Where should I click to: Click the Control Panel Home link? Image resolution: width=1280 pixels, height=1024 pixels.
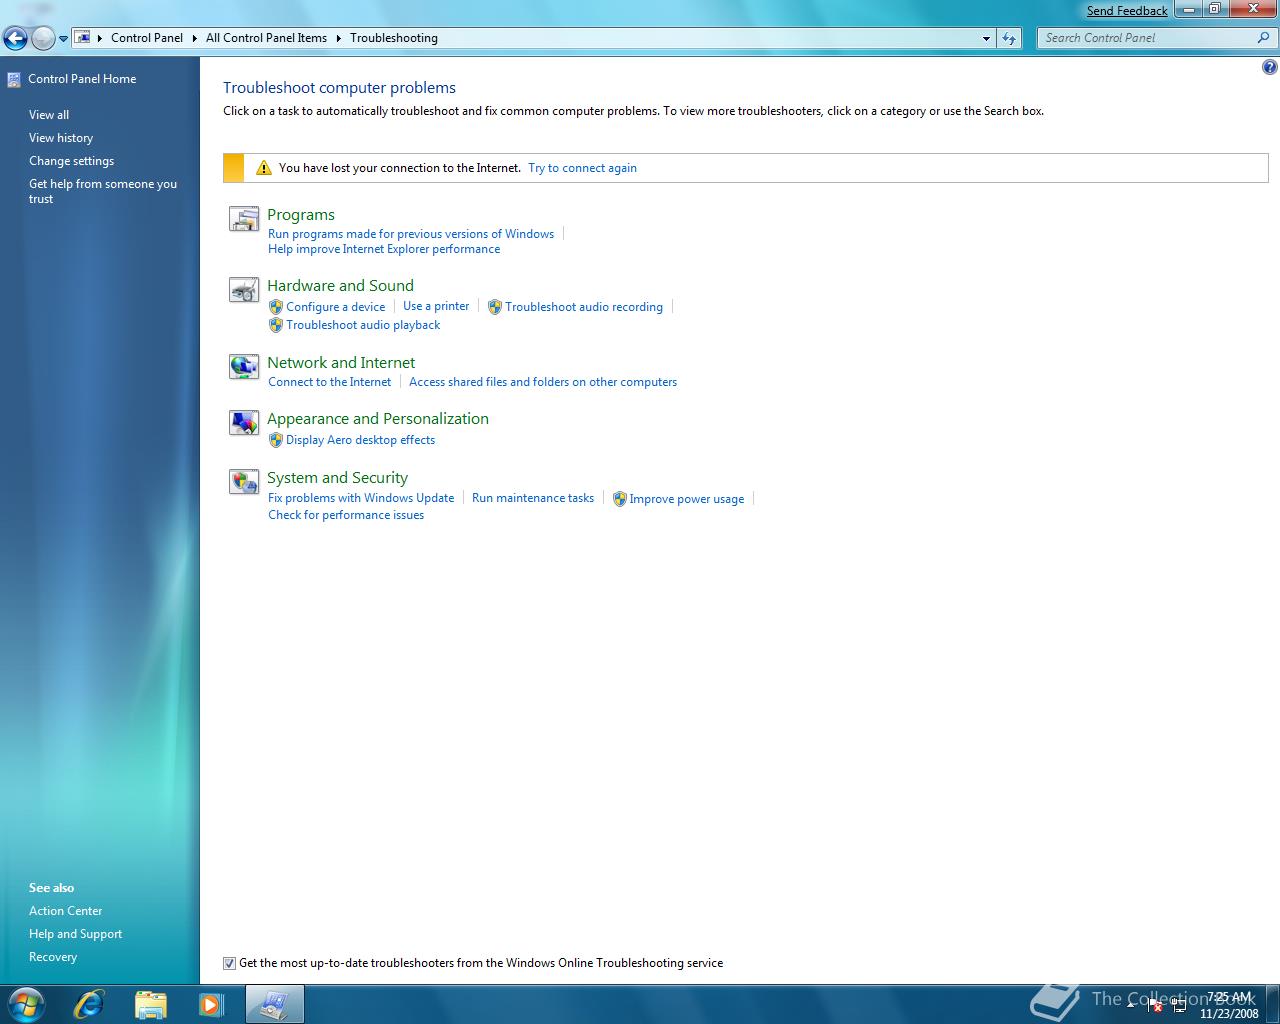pos(82,79)
